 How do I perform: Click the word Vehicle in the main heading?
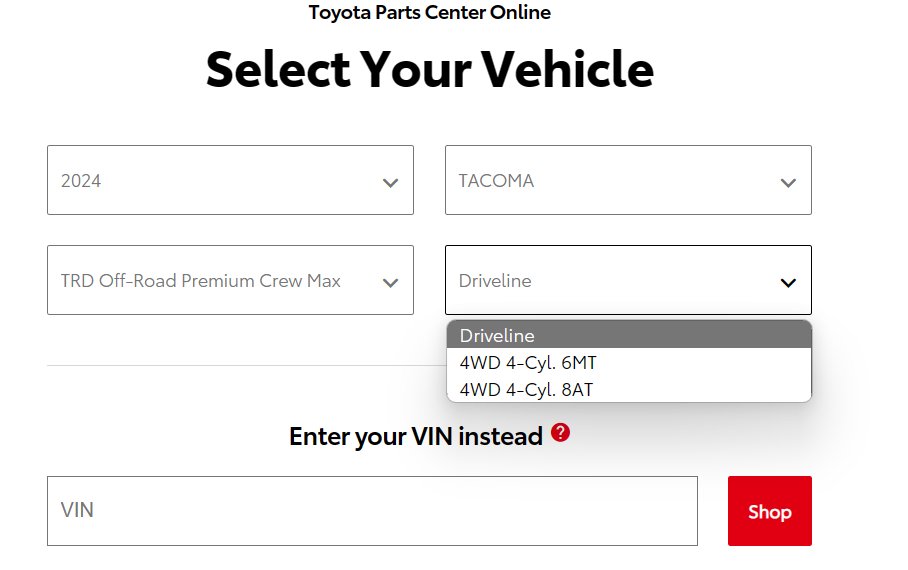(568, 70)
